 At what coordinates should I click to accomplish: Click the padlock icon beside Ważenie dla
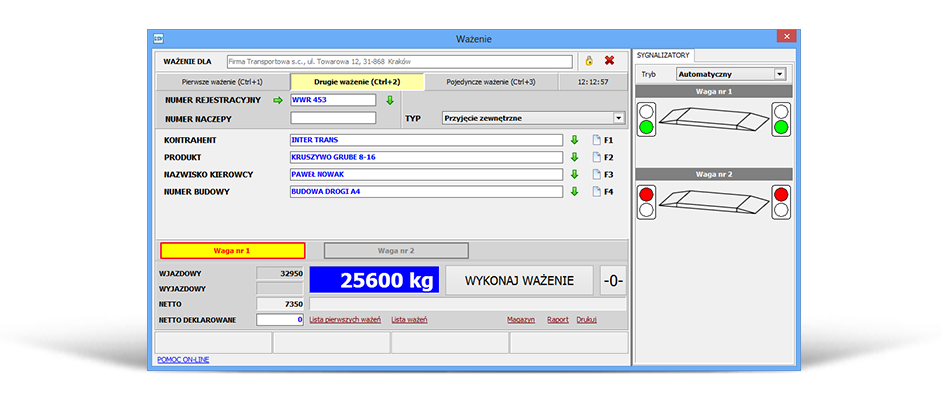(x=589, y=61)
